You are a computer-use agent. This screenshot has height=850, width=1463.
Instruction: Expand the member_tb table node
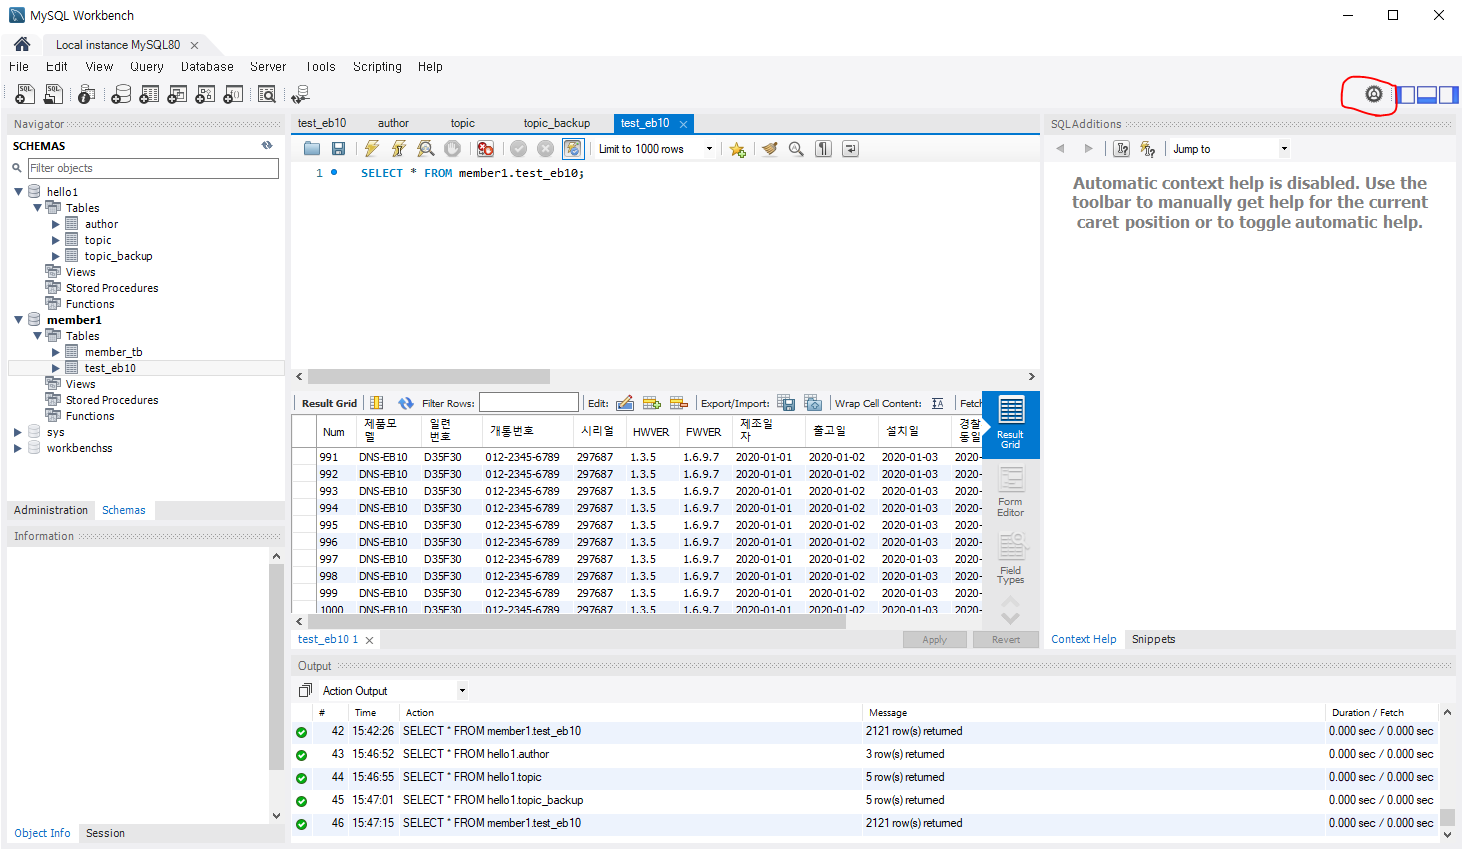(x=56, y=352)
